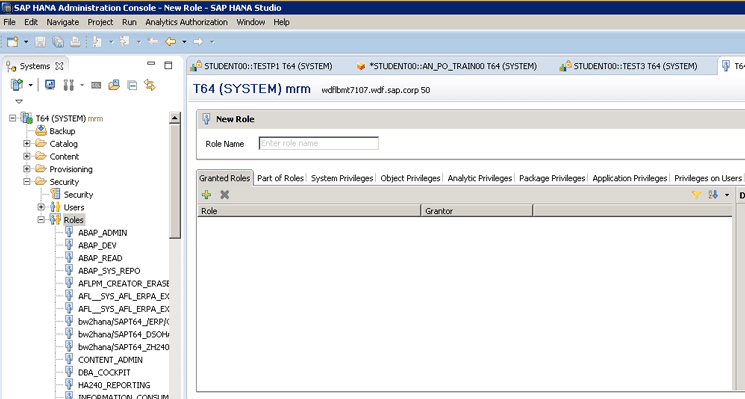Switch to STUDENT00::AN_PO_TRAIN00 editor tab
Screen dimensions: 745x399
[453, 66]
